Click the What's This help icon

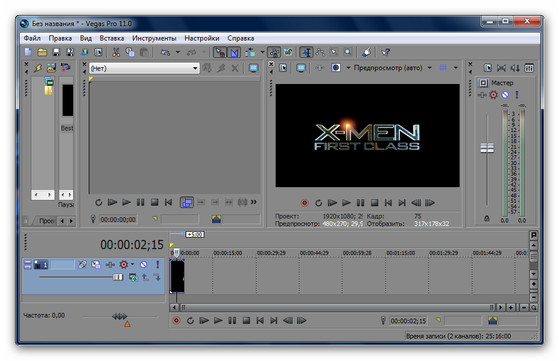click(385, 52)
